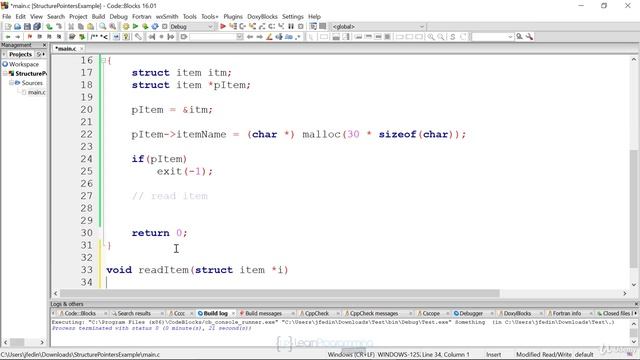Click the Save all files icon
Image resolution: width=640 pixels, height=360 pixels.
(x=37, y=27)
